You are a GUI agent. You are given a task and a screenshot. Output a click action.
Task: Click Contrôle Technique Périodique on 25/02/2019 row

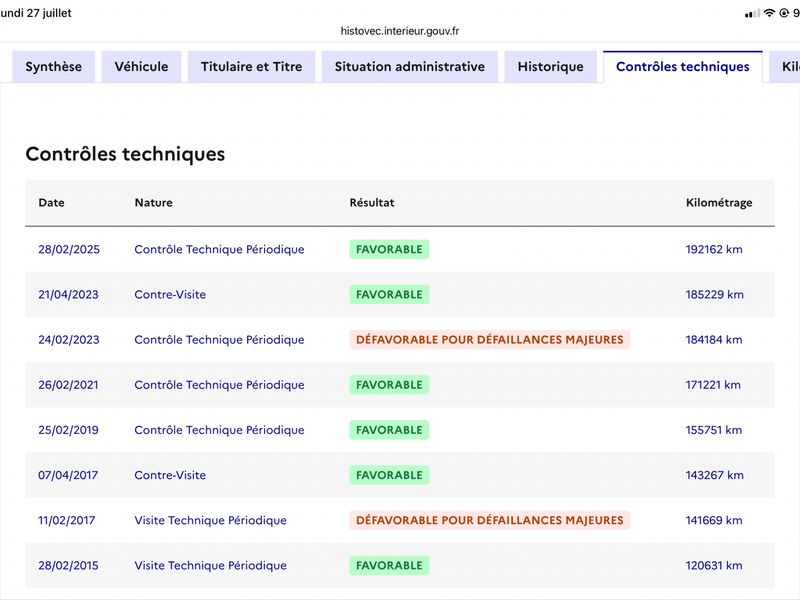[x=219, y=430]
